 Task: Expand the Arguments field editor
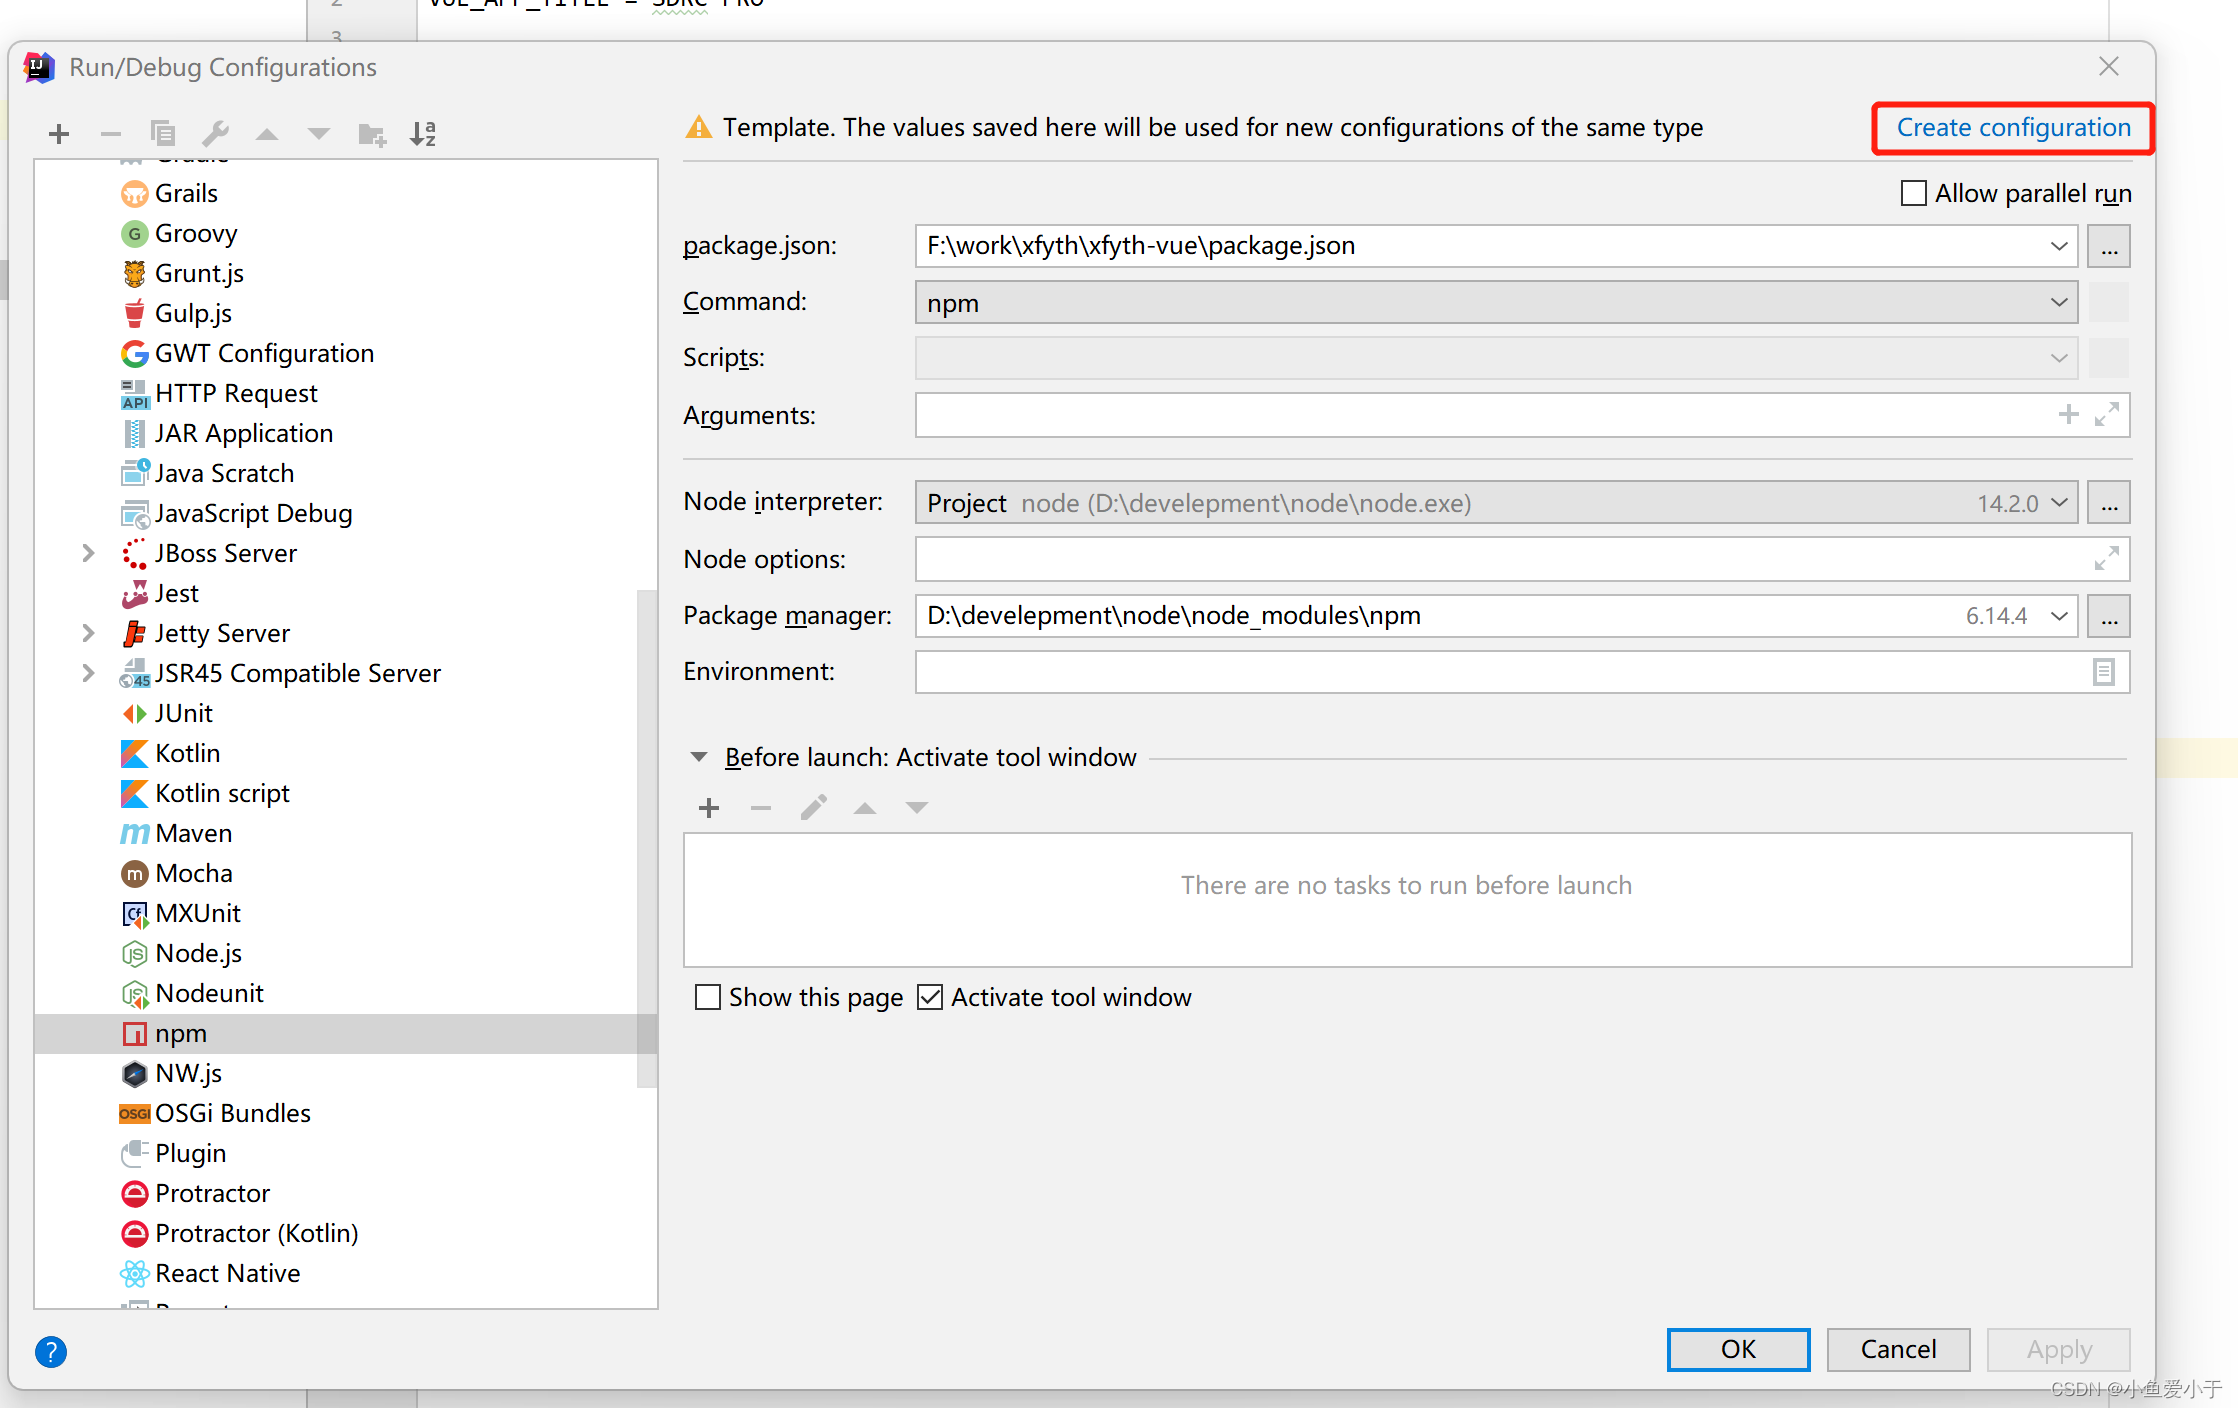[x=2107, y=415]
